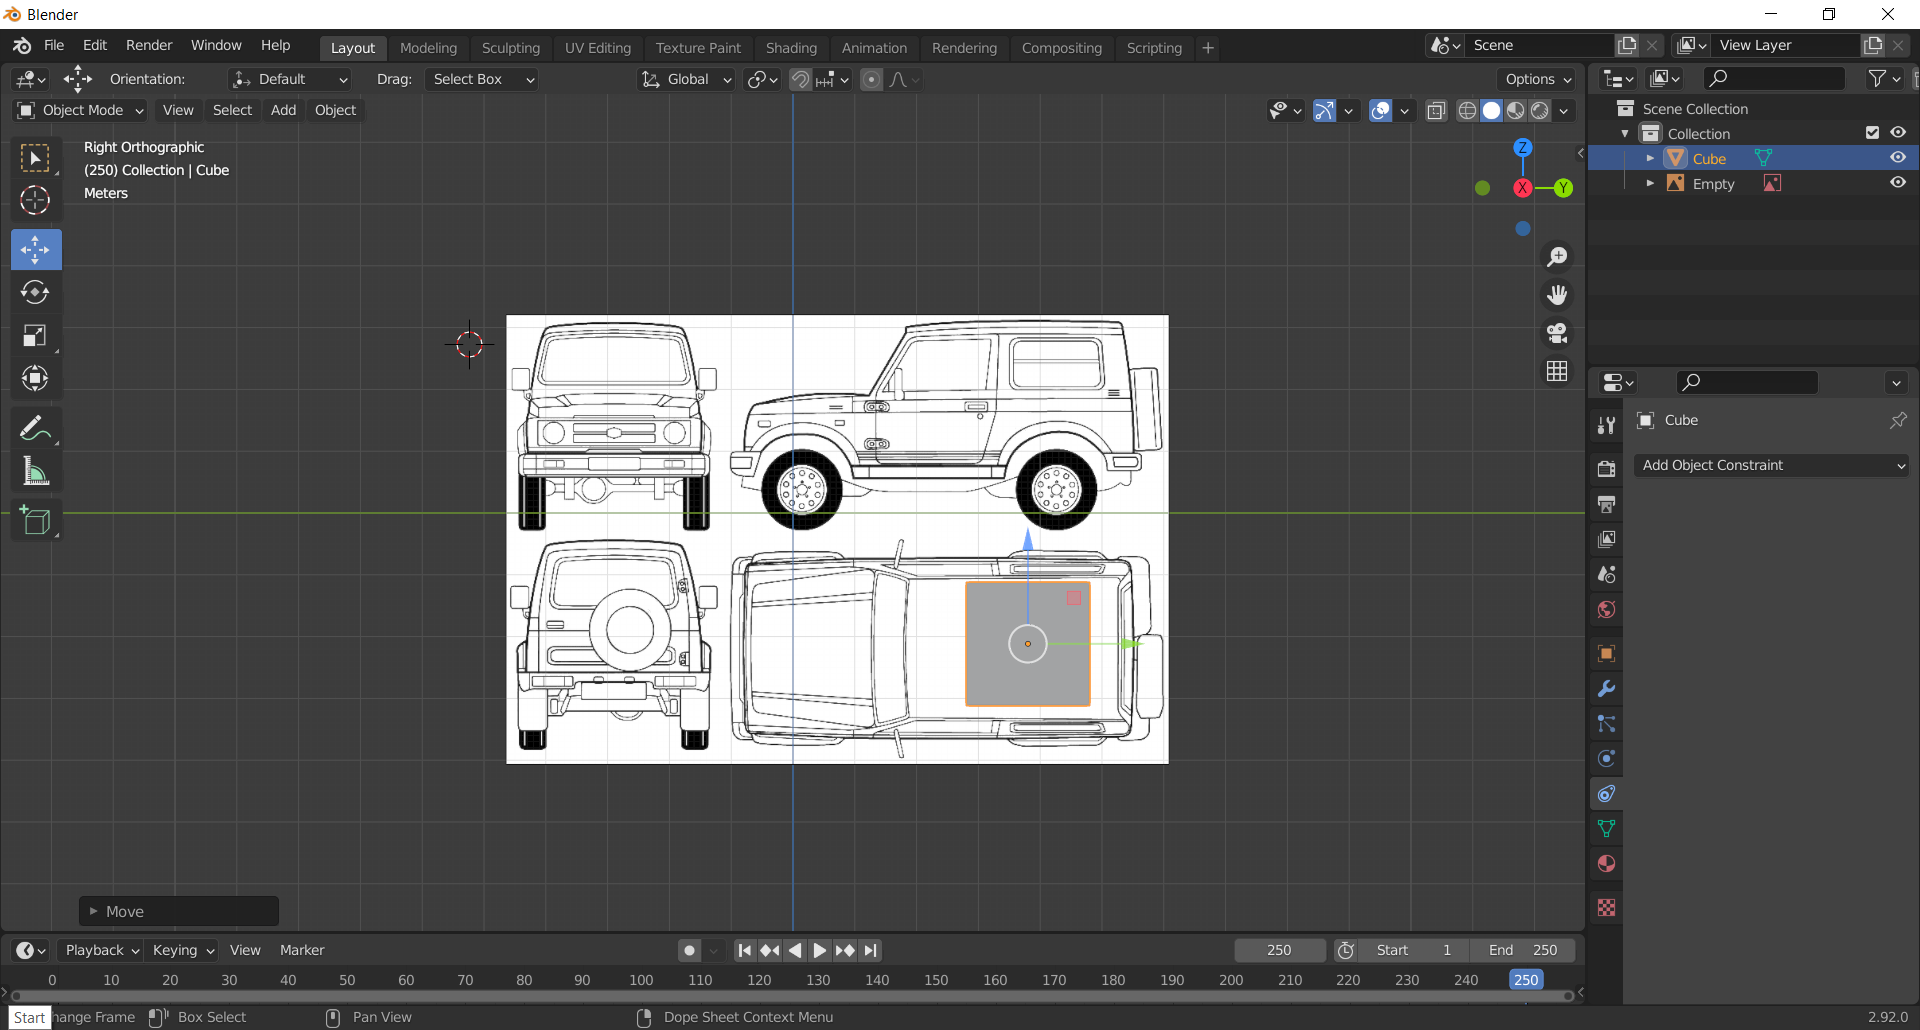Open the Drag Select Box dropdown

pos(482,79)
